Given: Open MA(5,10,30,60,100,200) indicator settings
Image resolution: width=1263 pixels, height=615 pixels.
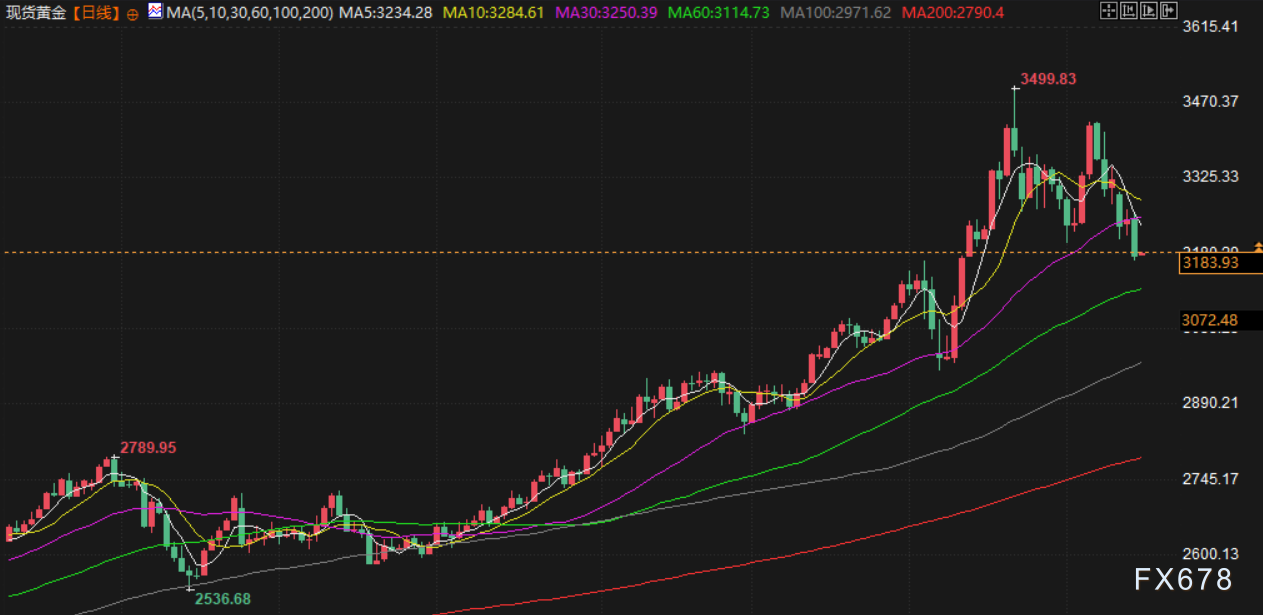Looking at the screenshot, I should click(250, 13).
